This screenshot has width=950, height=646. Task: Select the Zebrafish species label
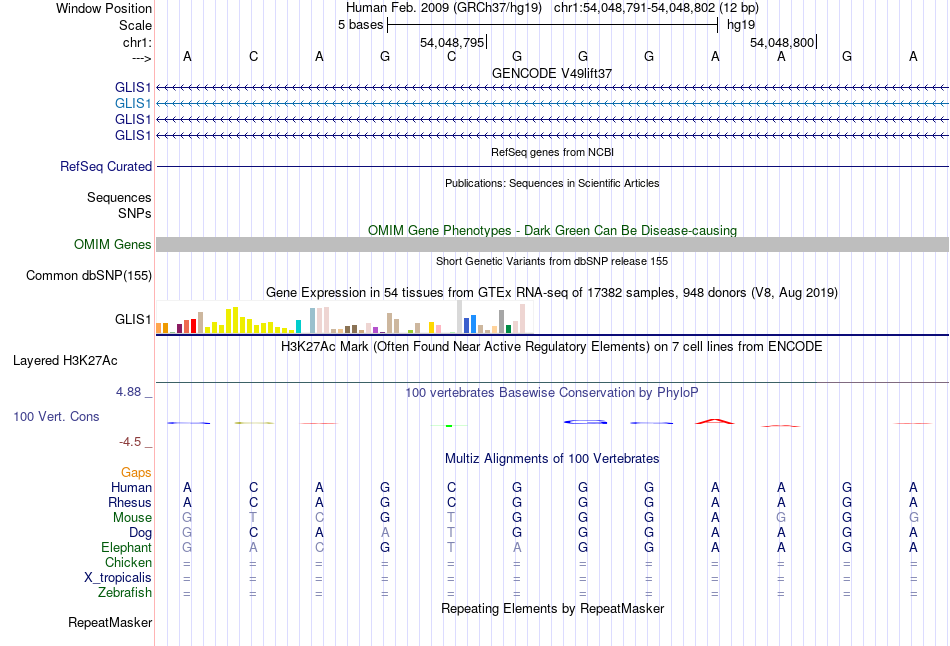125,592
